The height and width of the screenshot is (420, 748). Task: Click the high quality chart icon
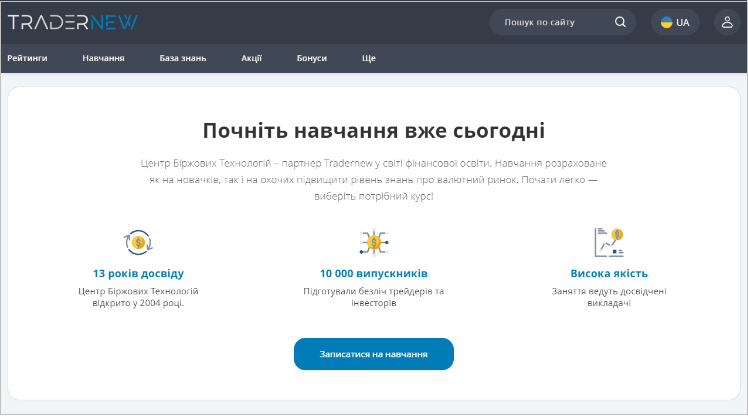pyautogui.click(x=609, y=242)
